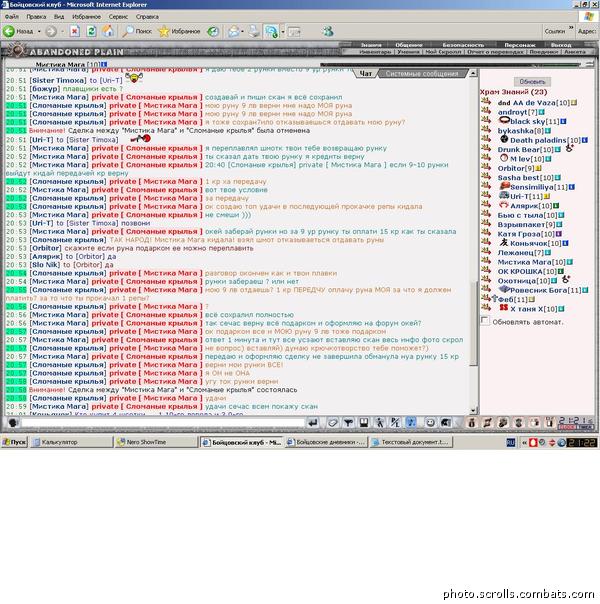
Task: Expand the Ссылки links toolbar chevron
Action: tap(571, 28)
